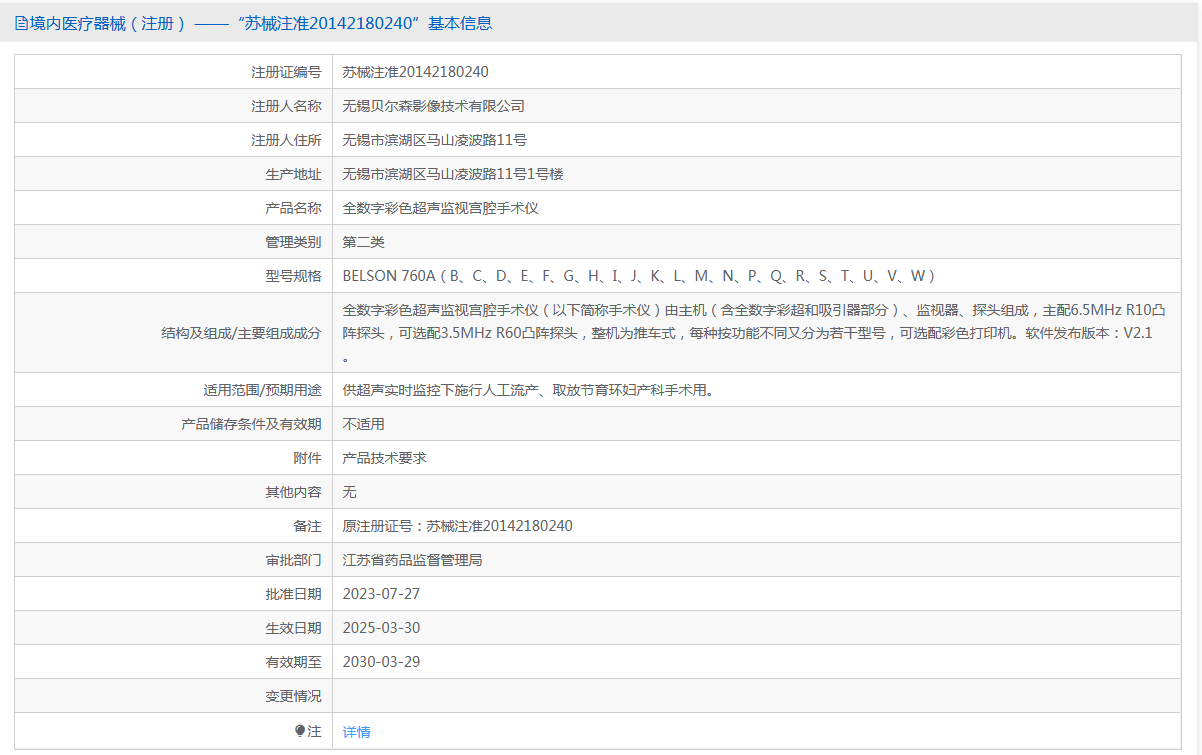Click effective date 2025-03-30

(x=381, y=628)
